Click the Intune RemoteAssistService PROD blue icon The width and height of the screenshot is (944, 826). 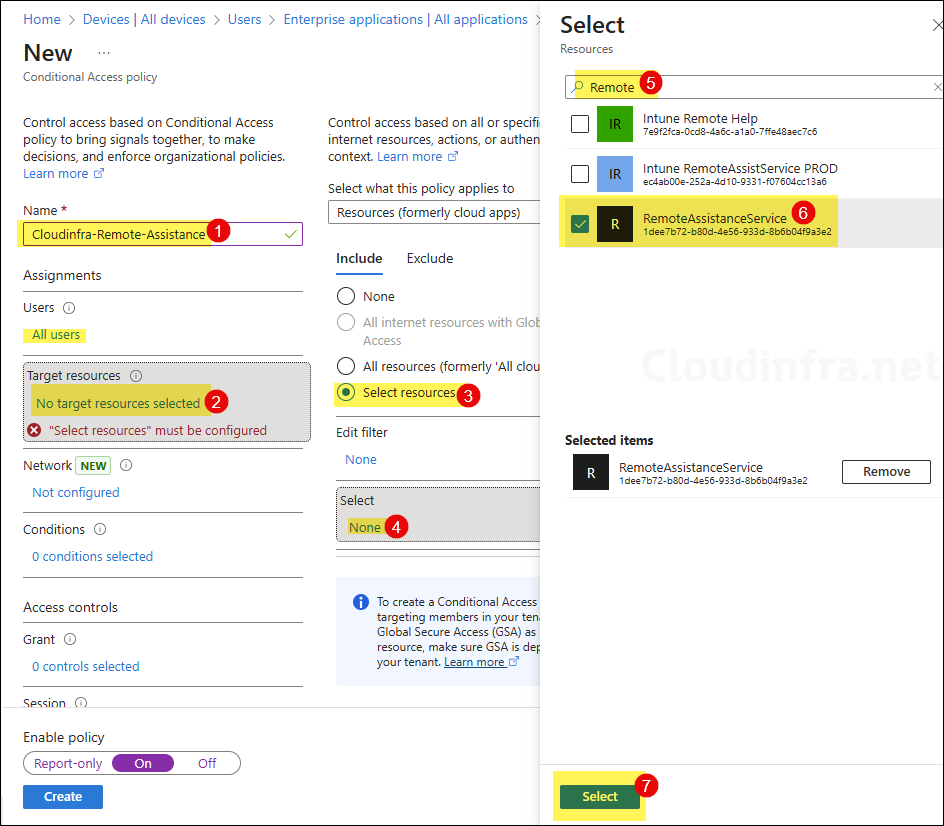point(615,174)
